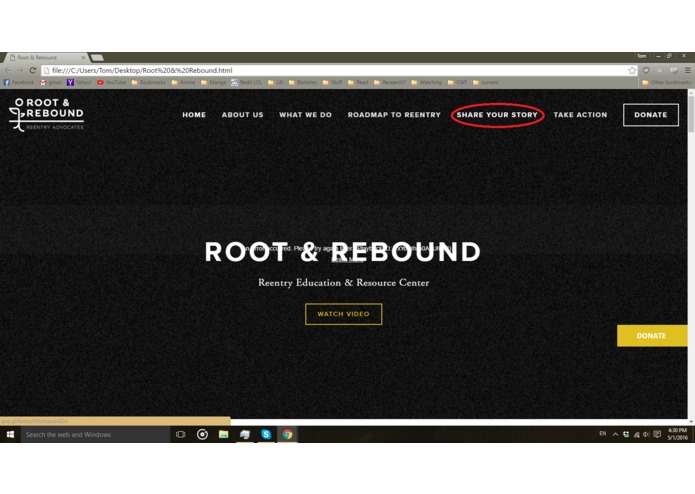Screen dimensions: 695x494
Task: Click the Root & Rebound logo
Action: [x=47, y=115]
